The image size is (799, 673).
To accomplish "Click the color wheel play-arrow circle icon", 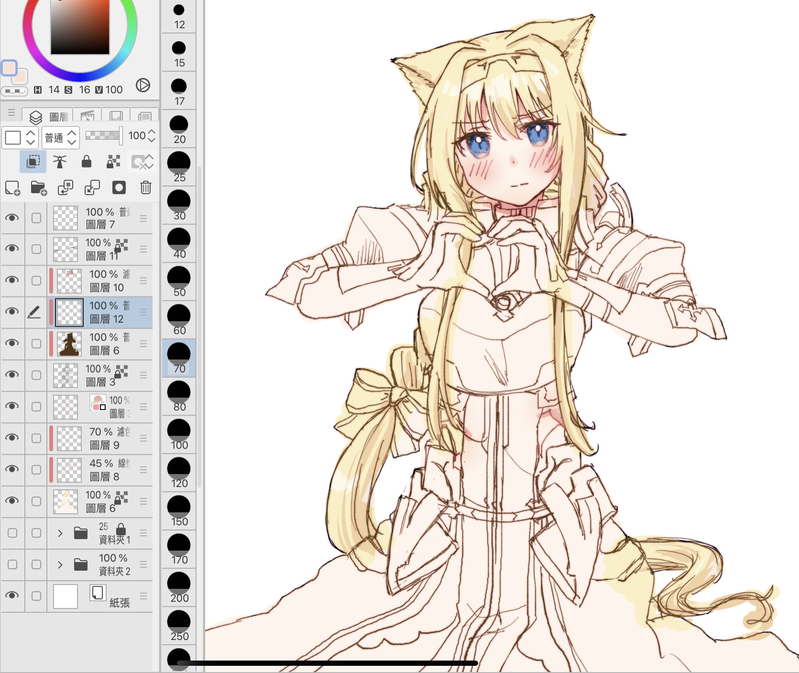I will point(143,85).
